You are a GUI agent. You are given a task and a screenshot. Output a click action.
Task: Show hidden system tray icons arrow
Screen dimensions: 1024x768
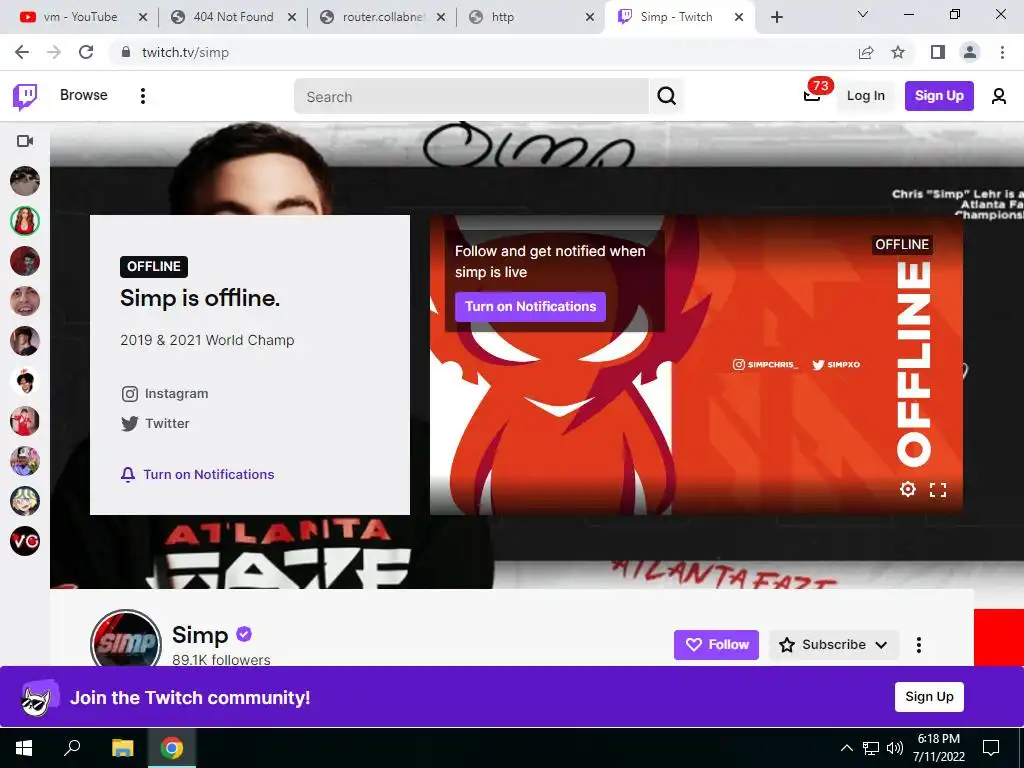[846, 748]
